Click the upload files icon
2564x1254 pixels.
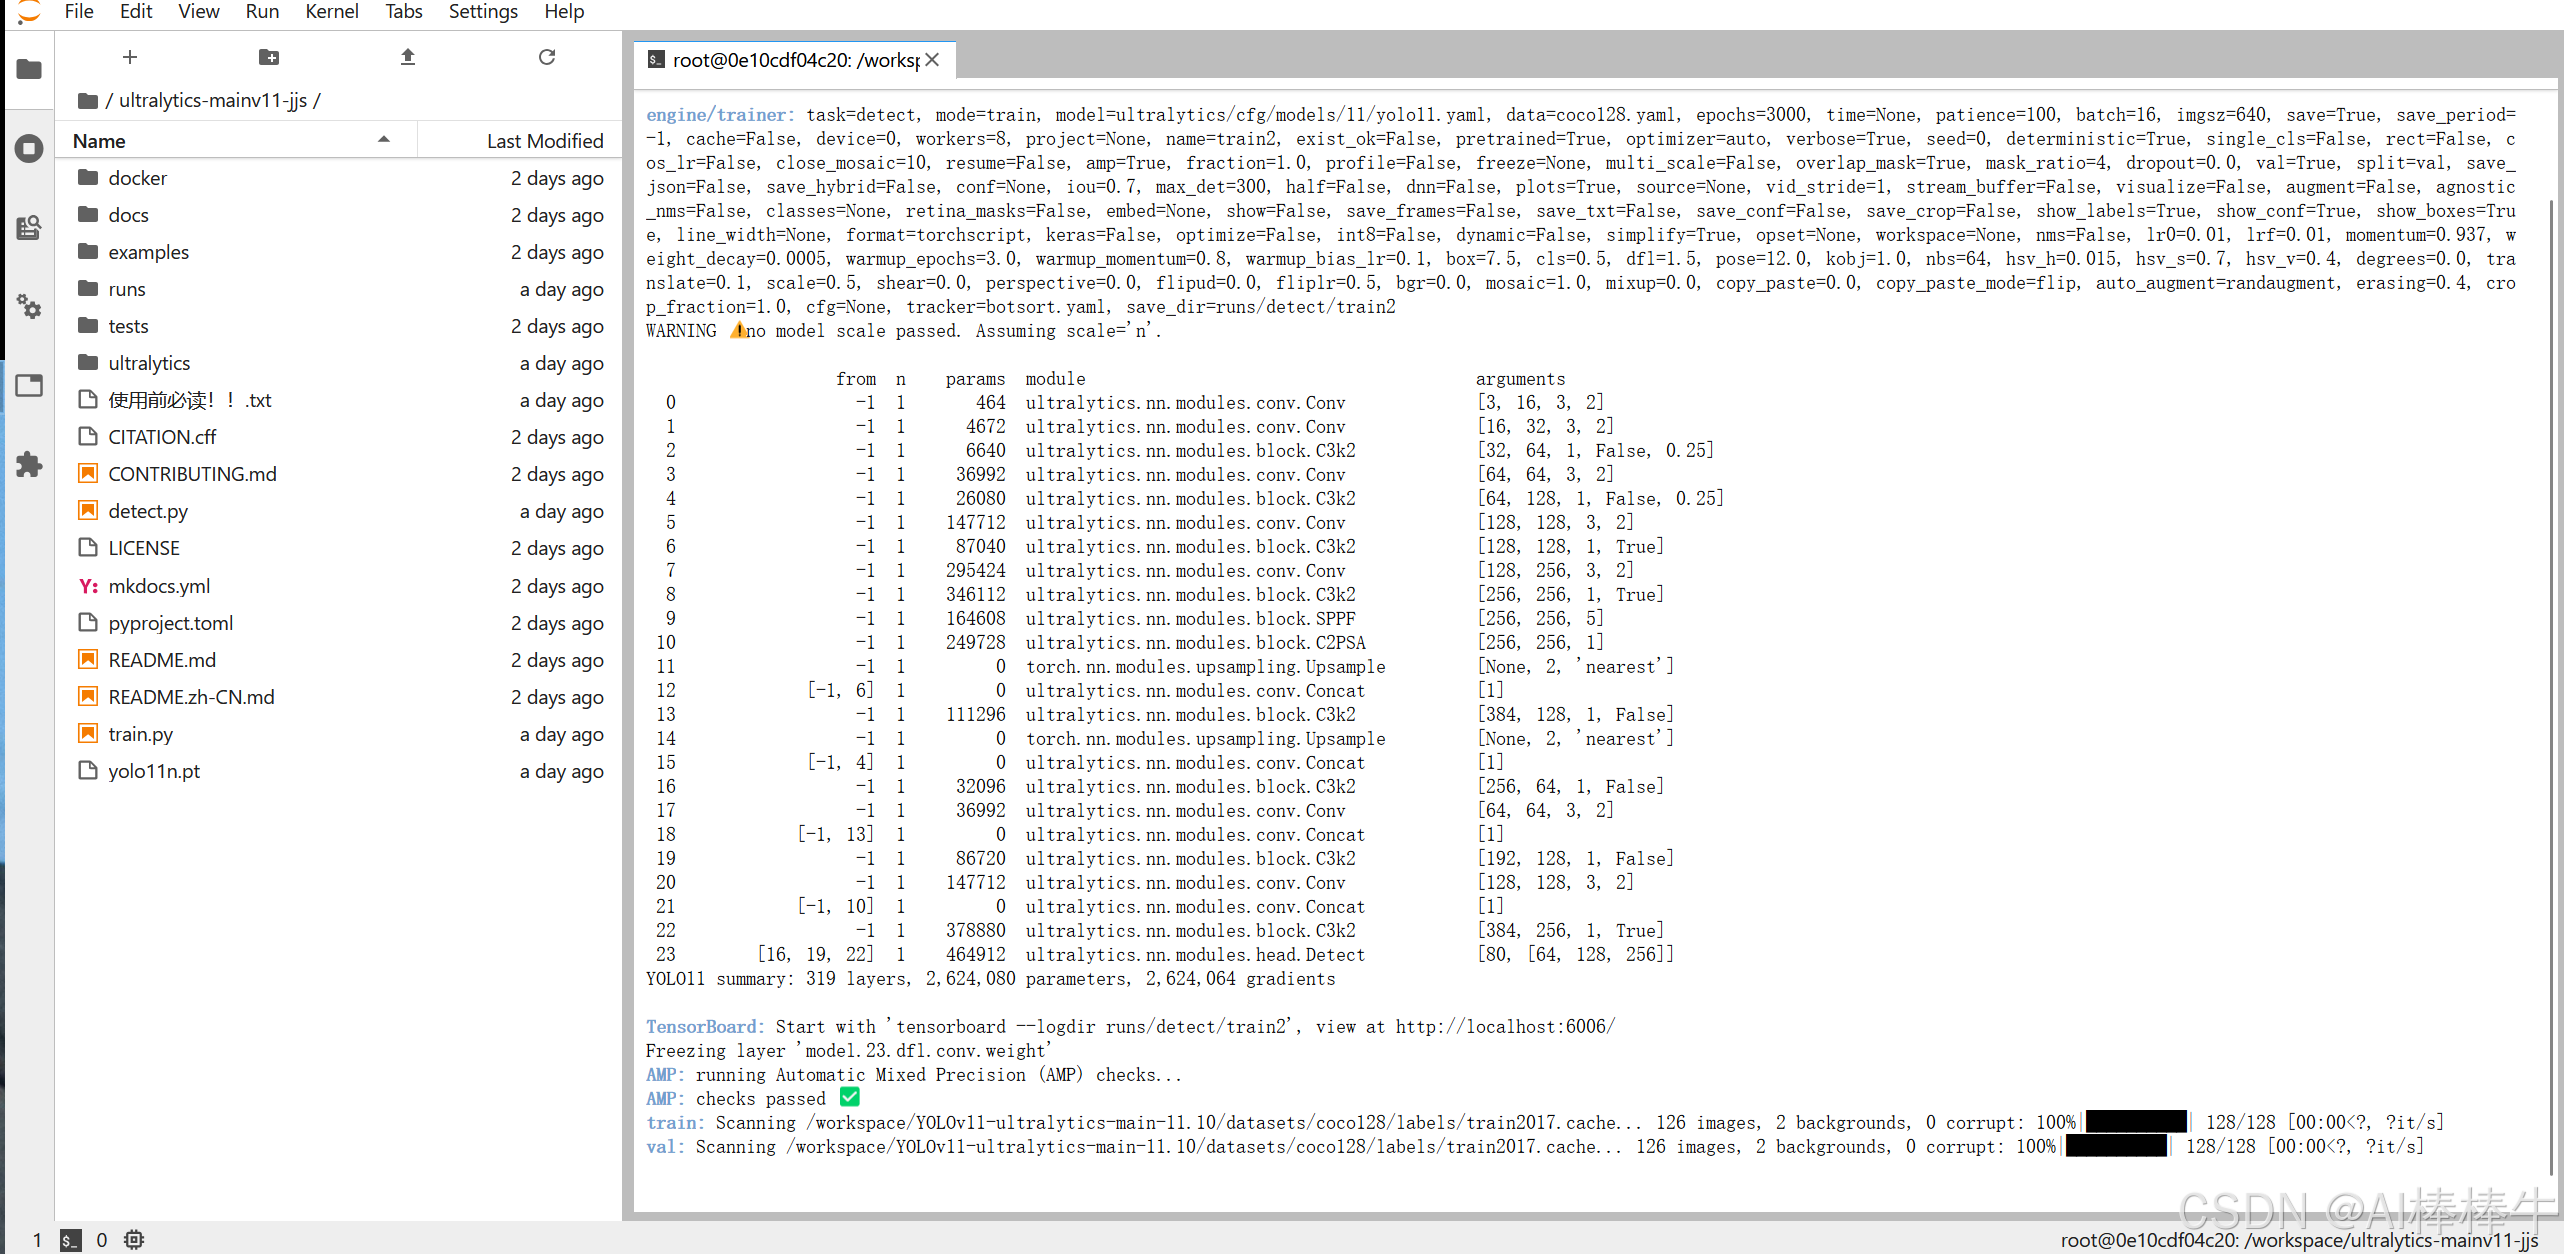coord(407,57)
